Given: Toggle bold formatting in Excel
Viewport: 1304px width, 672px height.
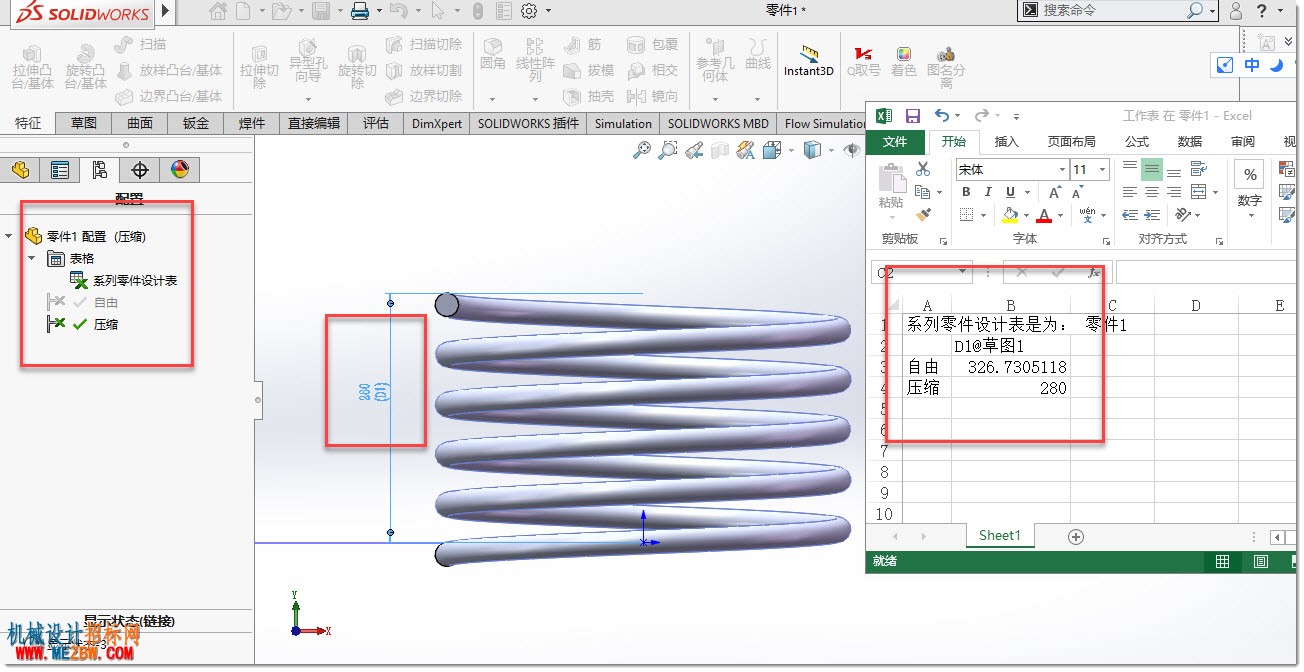Looking at the screenshot, I should click(966, 192).
